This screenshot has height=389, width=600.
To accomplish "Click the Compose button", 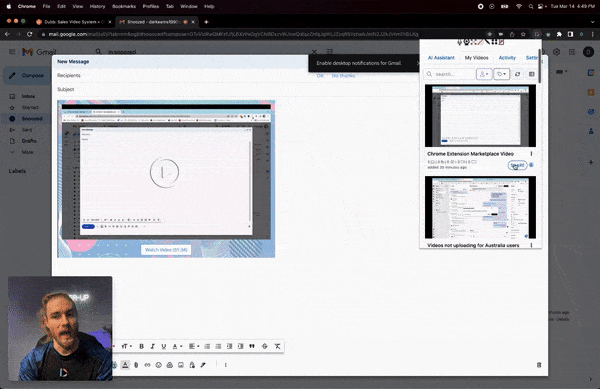I will [x=26, y=75].
